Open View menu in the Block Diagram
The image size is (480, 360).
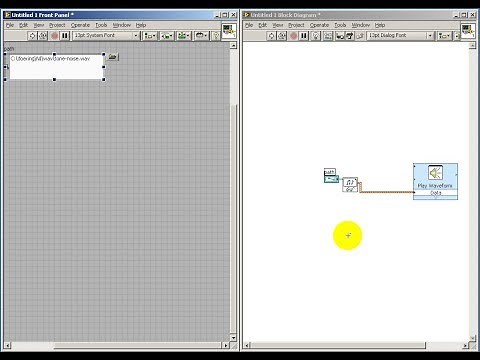pyautogui.click(x=278, y=25)
